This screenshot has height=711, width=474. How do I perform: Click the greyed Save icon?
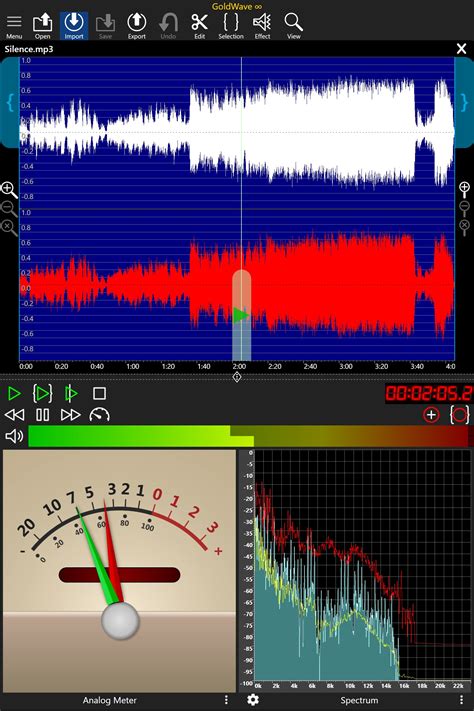pyautogui.click(x=105, y=26)
